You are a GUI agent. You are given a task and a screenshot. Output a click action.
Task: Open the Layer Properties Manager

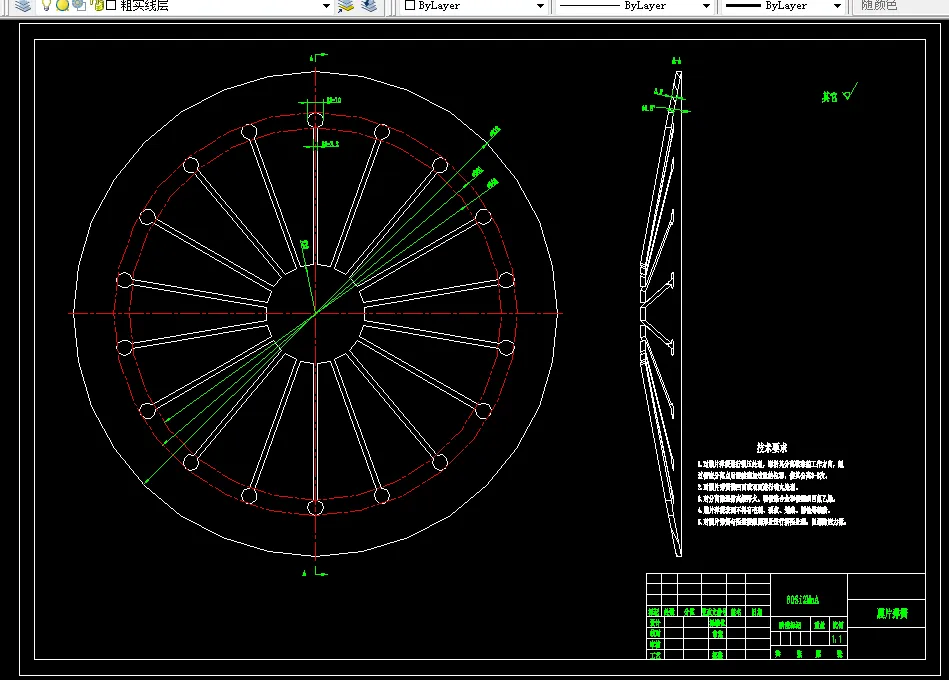(22, 5)
